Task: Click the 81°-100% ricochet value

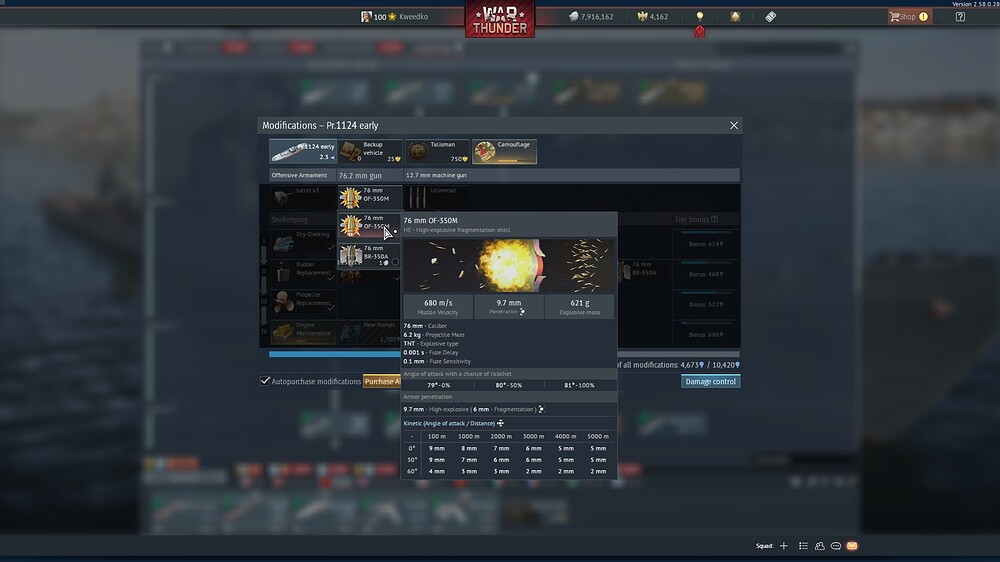Action: coord(579,385)
